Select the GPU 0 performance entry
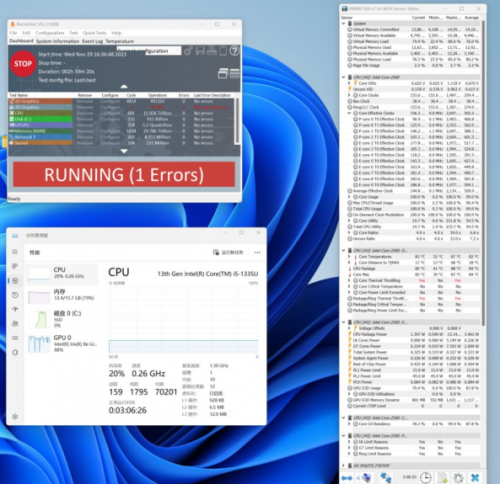This screenshot has height=484, width=500. [62, 343]
